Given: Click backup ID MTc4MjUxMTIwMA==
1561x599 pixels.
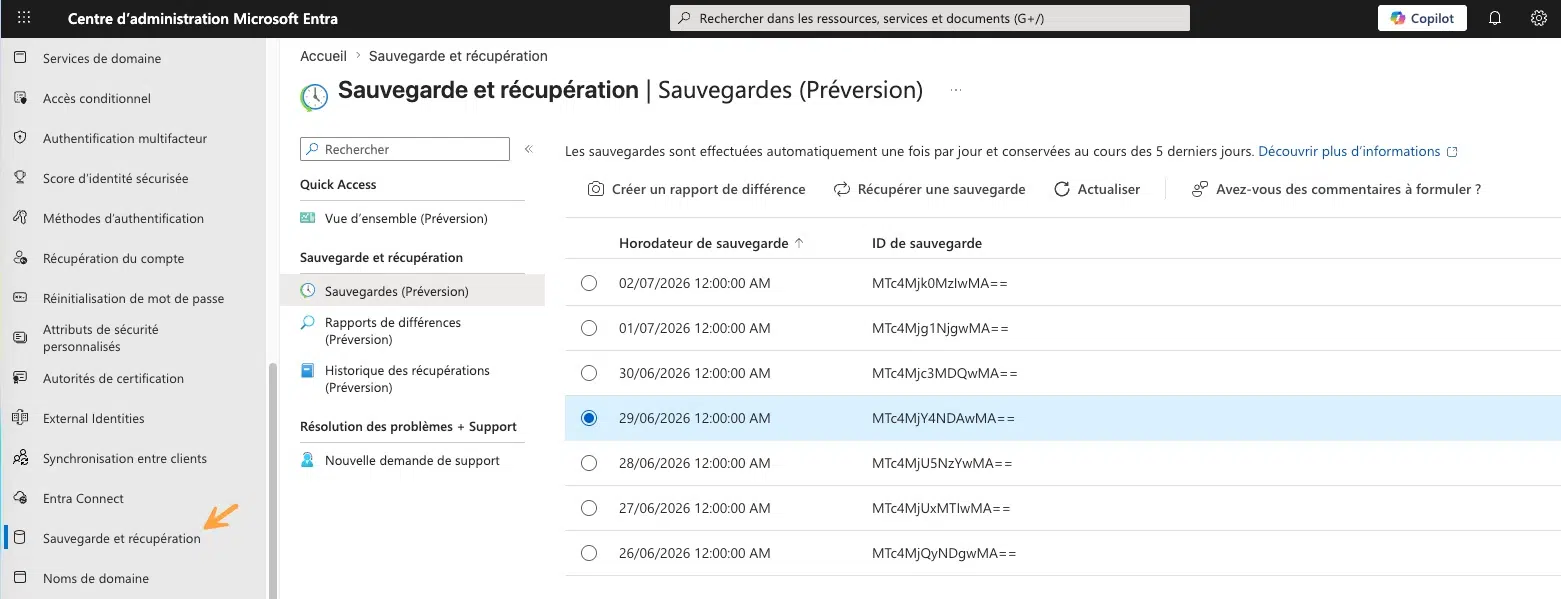Looking at the screenshot, I should pyautogui.click(x=941, y=508).
